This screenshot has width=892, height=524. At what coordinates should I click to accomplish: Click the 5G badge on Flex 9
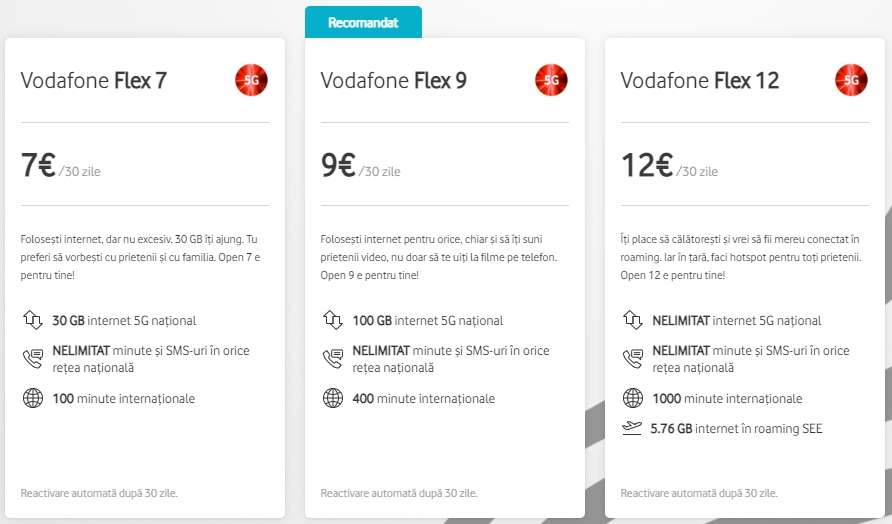[551, 80]
